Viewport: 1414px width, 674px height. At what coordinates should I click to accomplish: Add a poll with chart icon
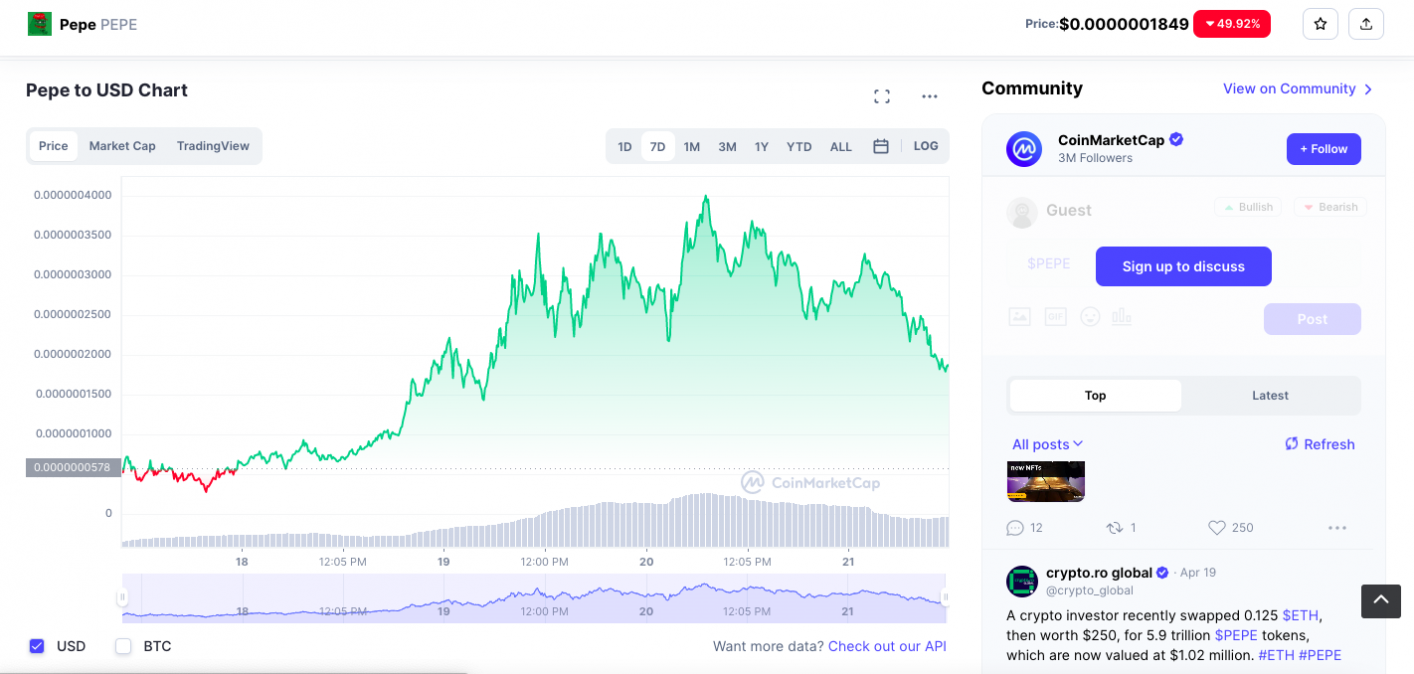coord(1122,316)
